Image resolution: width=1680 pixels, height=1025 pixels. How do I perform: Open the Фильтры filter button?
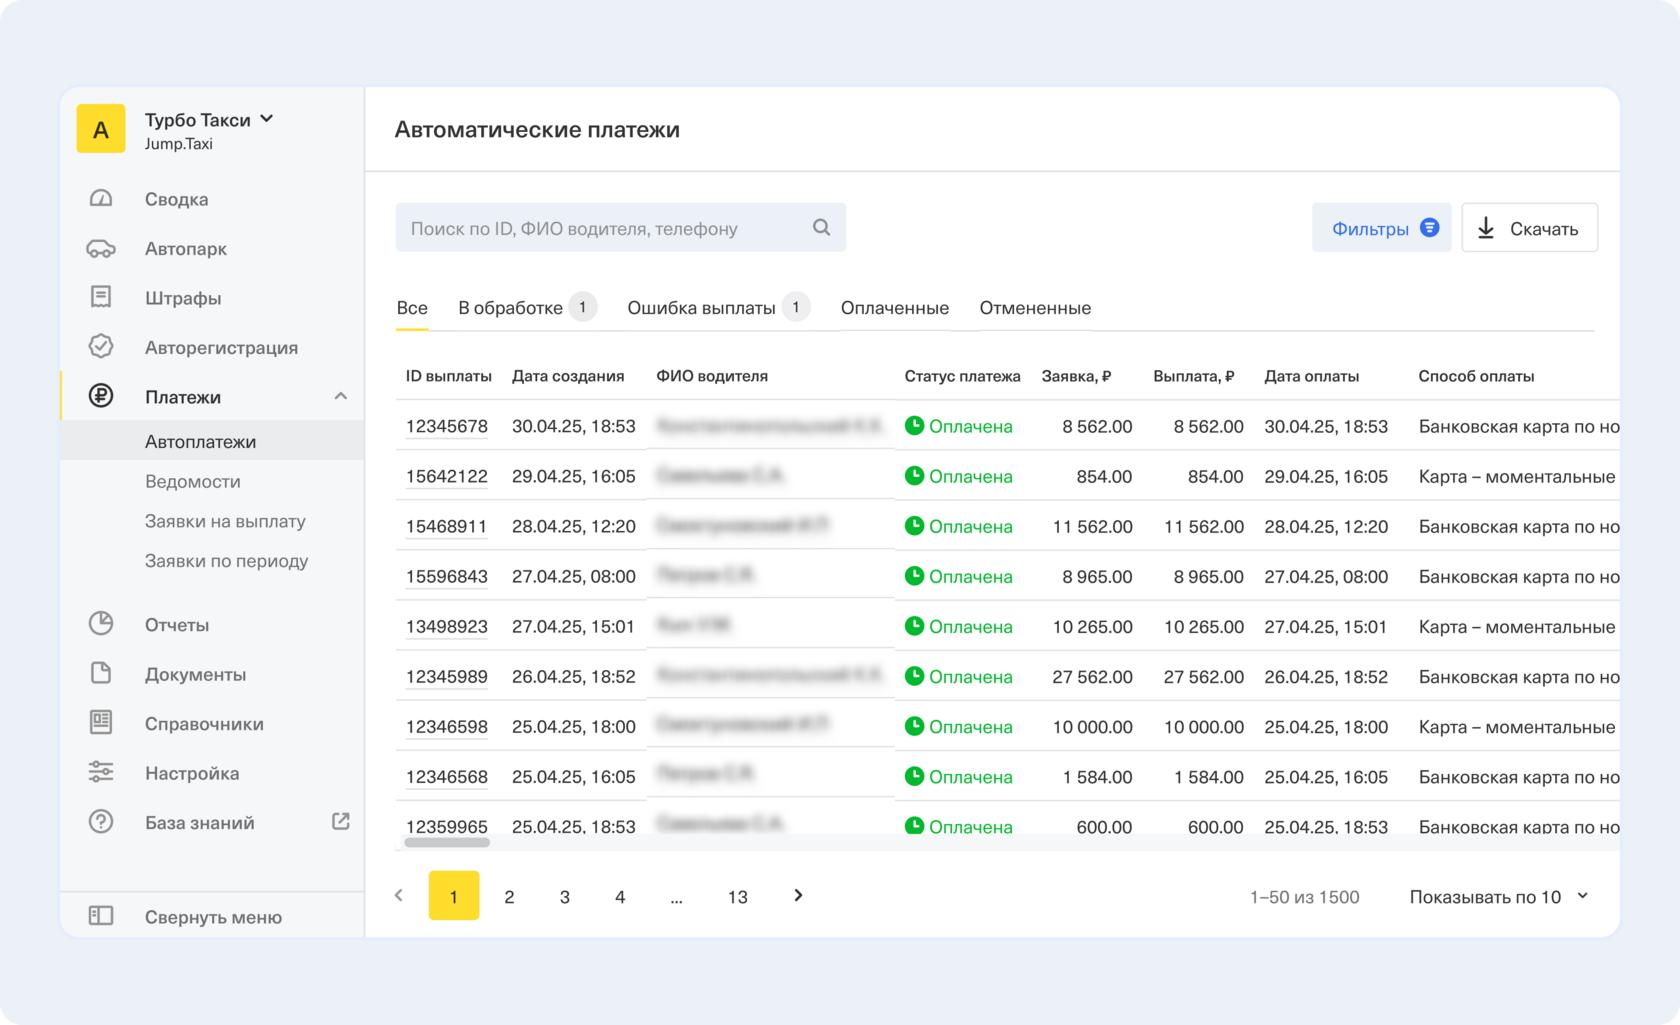click(x=1381, y=228)
